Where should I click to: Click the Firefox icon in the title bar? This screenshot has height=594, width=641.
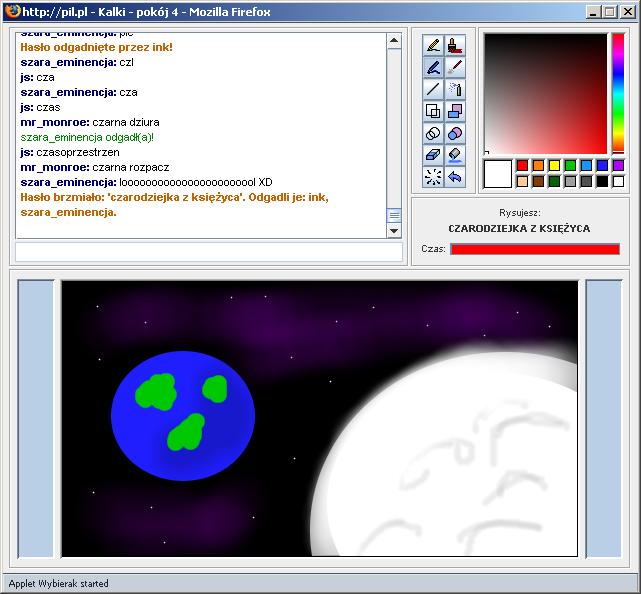click(x=13, y=11)
